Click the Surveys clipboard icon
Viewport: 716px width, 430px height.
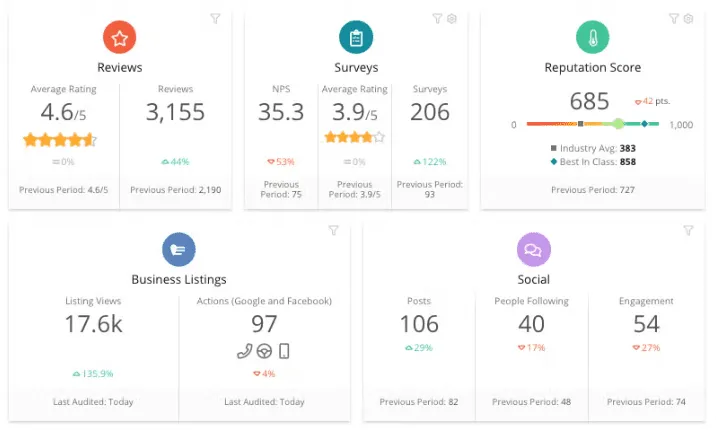[x=355, y=39]
